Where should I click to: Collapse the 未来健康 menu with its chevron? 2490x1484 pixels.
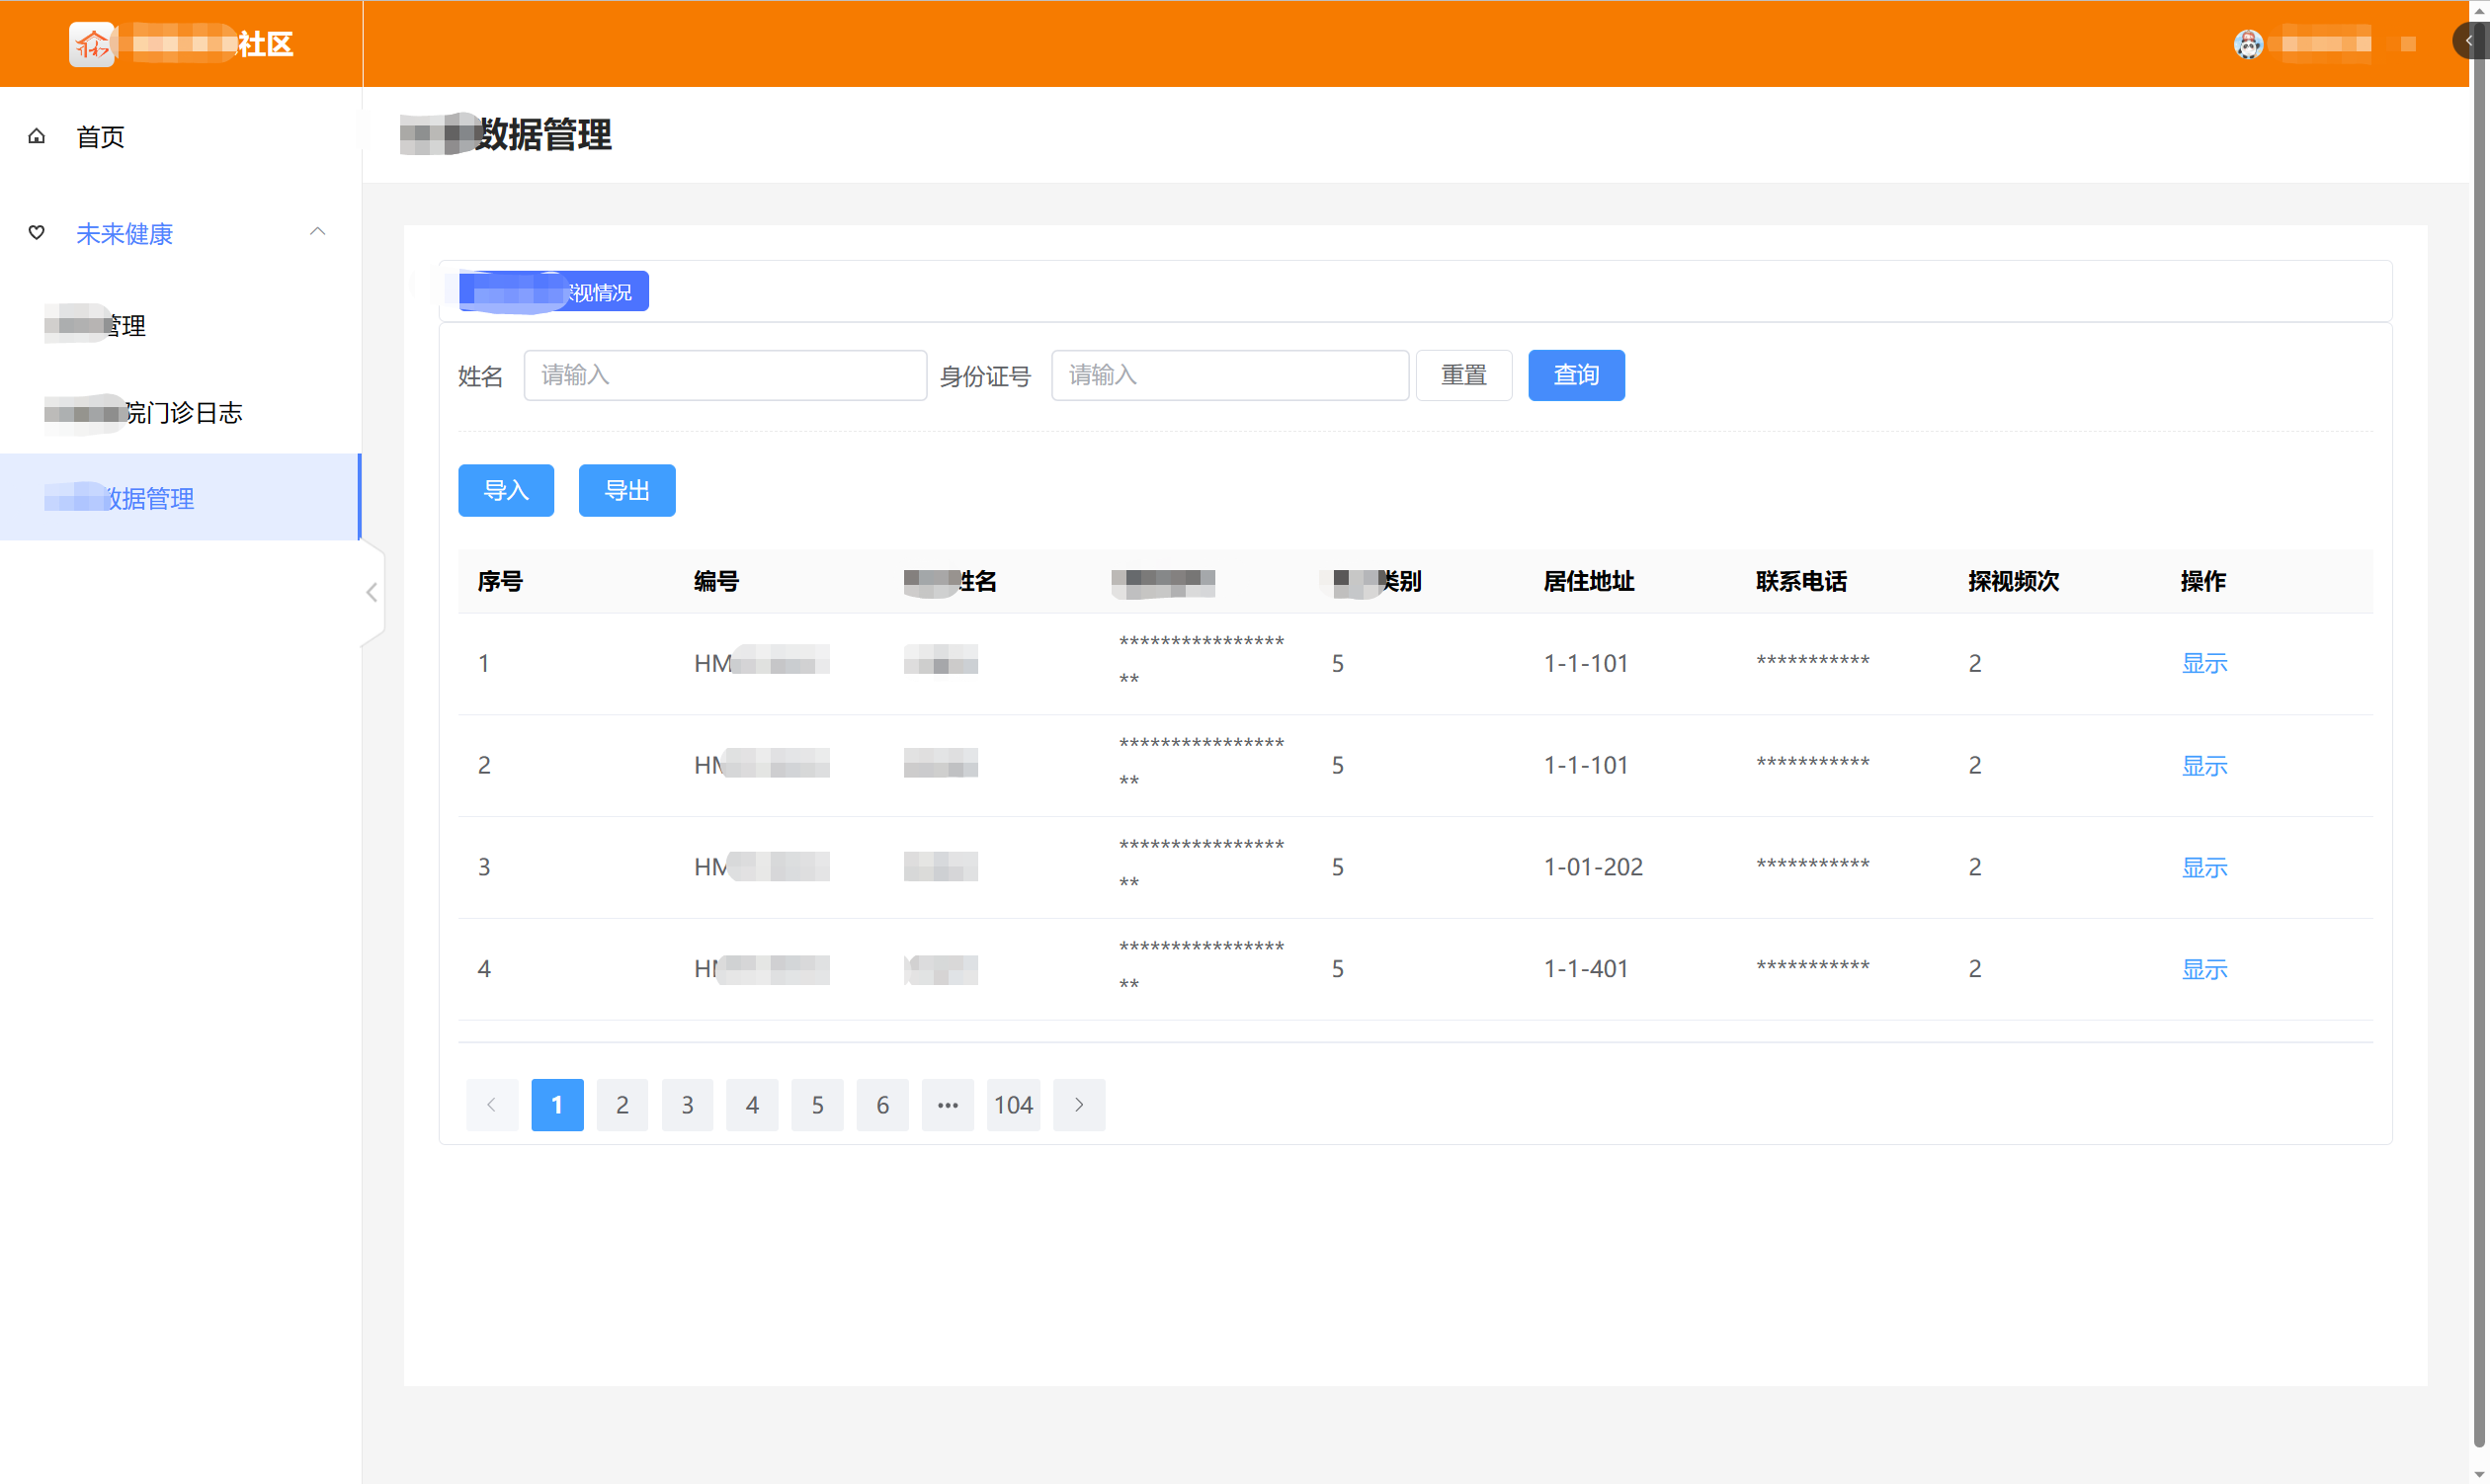[318, 232]
